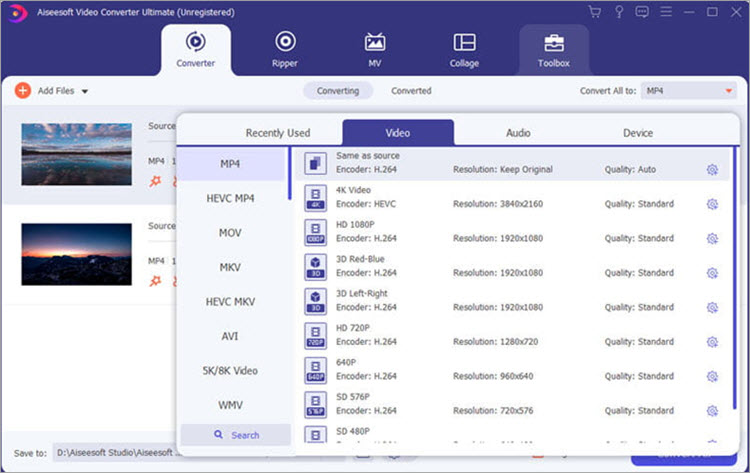Open the MV tab
This screenshot has width=750, height=473.
375,50
